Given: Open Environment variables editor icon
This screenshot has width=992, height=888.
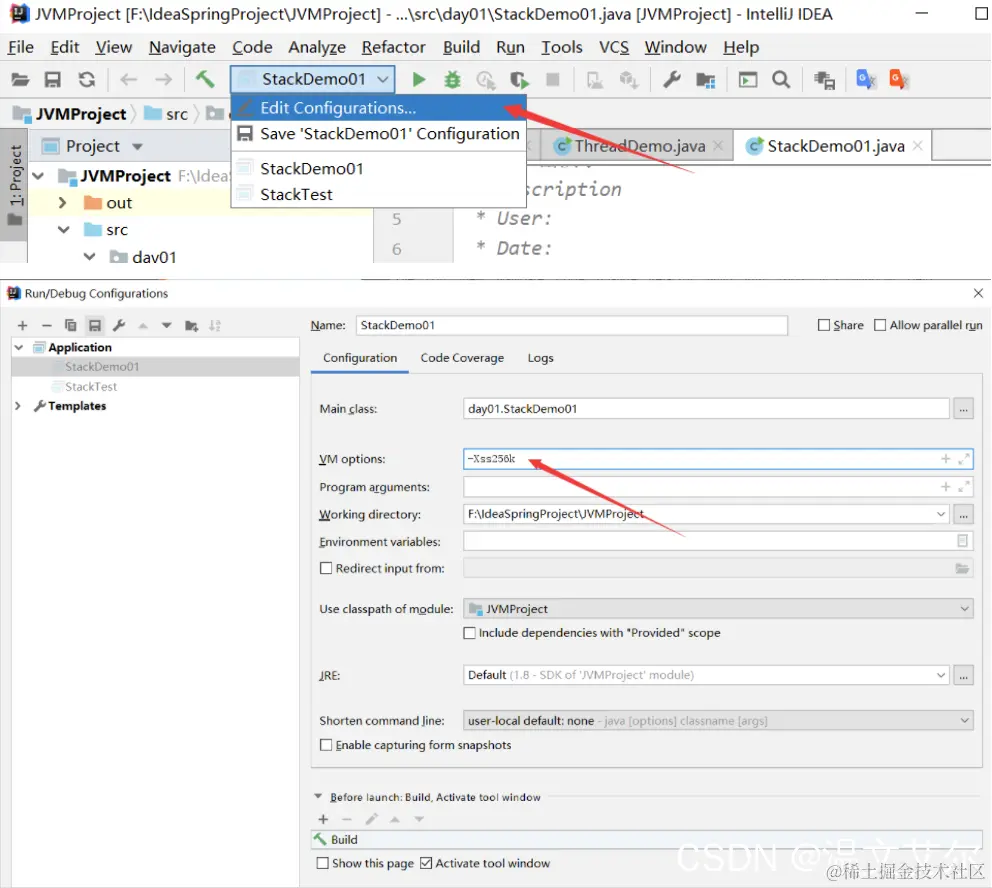Looking at the screenshot, I should [962, 541].
